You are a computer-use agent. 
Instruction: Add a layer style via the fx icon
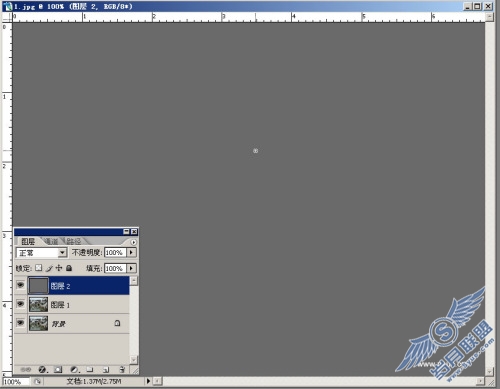[42, 369]
